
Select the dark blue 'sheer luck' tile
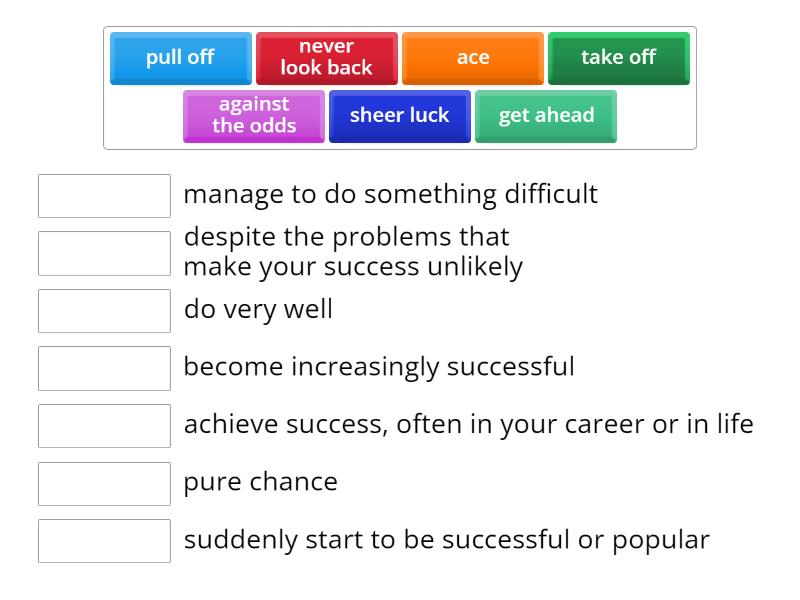399,116
